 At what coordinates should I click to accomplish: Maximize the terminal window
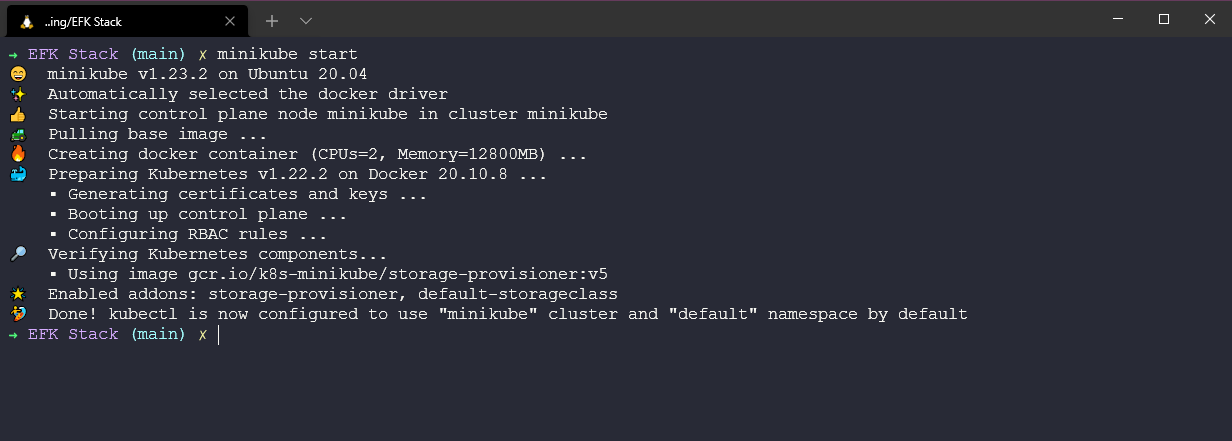[1163, 19]
